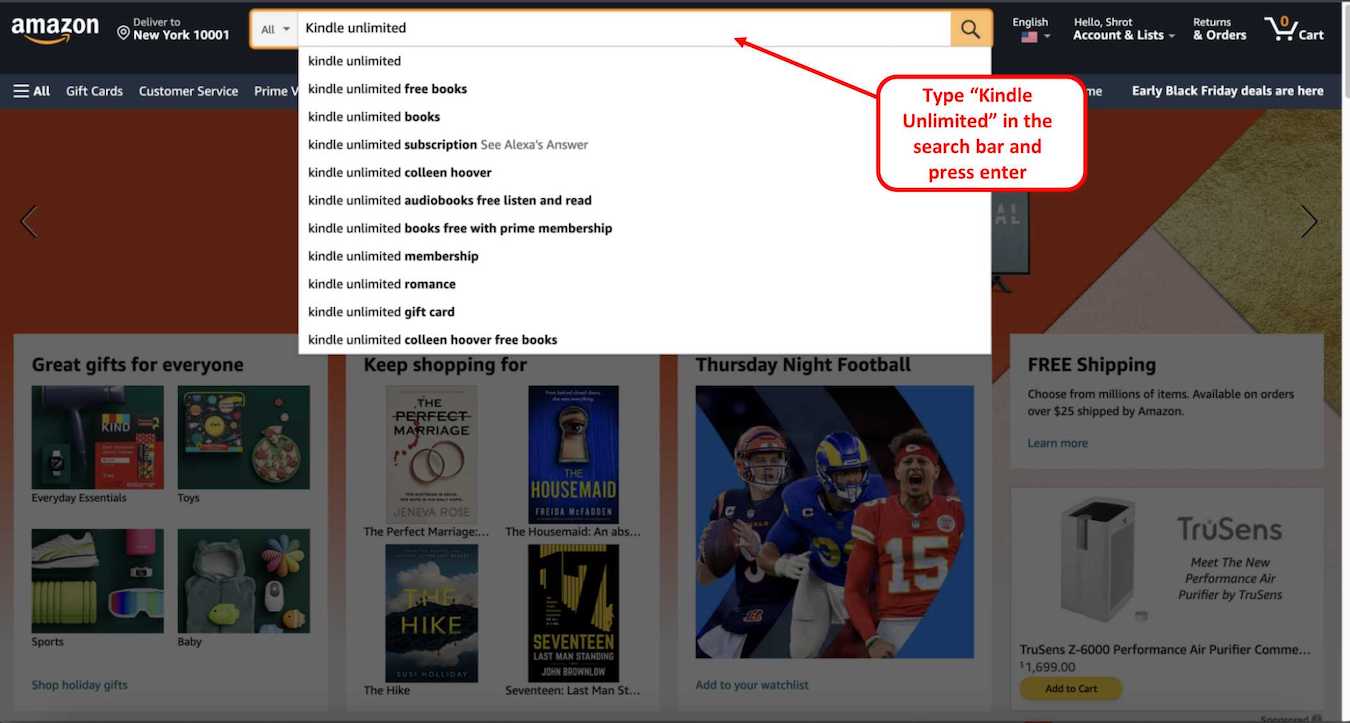This screenshot has width=1350, height=723.
Task: Open The Hike book cover
Action: pos(431,613)
